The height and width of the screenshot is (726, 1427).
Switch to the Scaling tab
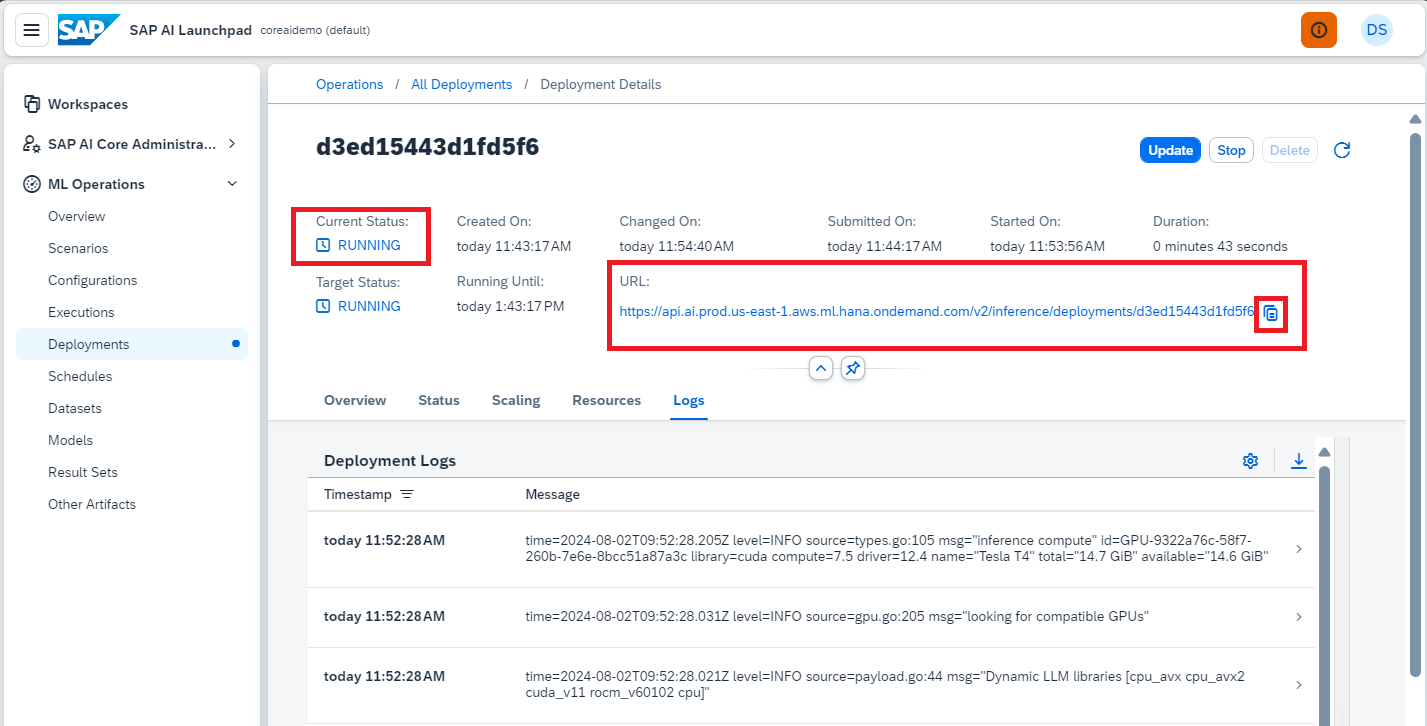coord(516,400)
